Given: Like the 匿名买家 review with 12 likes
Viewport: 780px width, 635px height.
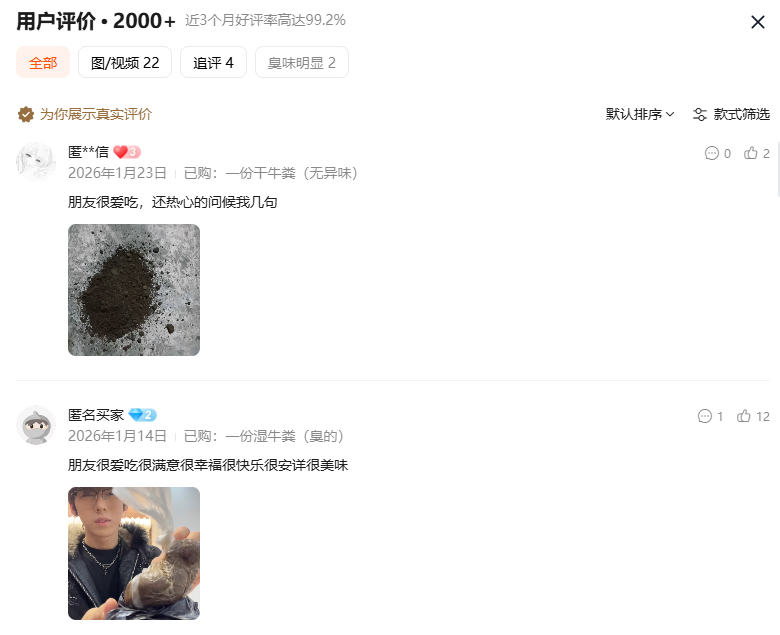Looking at the screenshot, I should coord(753,416).
